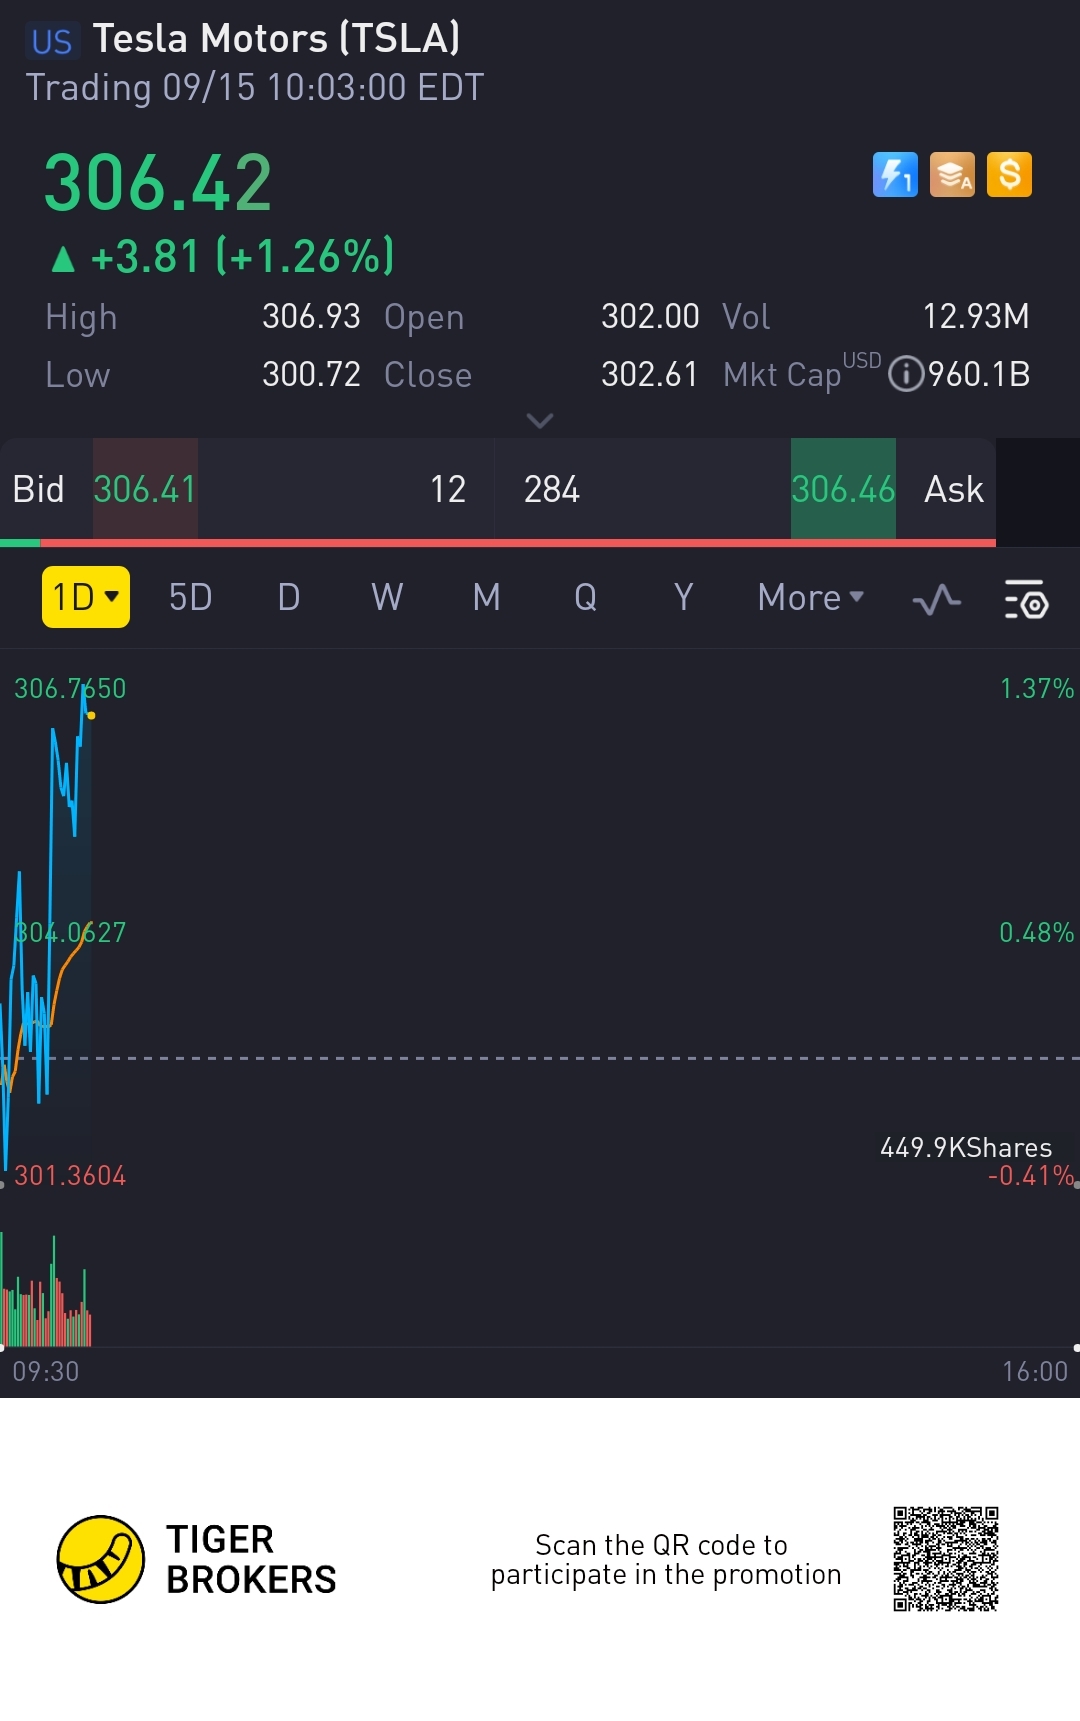Select the M monthly chart

point(486,597)
